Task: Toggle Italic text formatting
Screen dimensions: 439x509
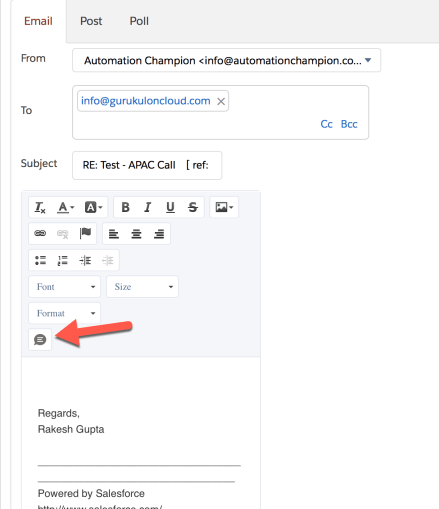Action: click(148, 207)
